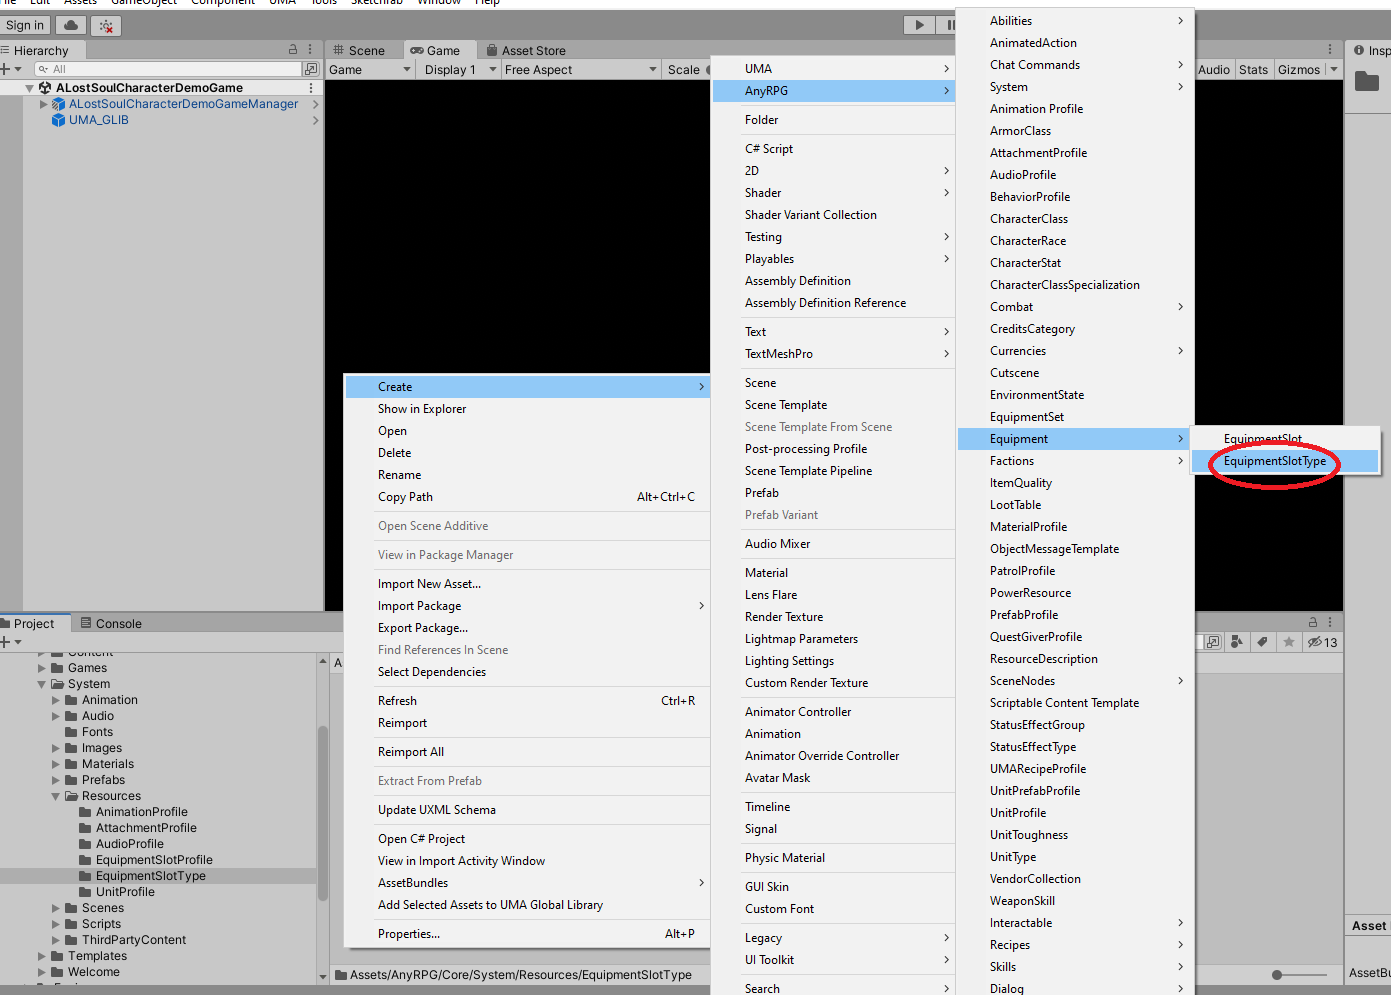Click the ALostSoulCharacterDemoGameManager prefab icon
Screen dimensions: 1391x995
[x=59, y=104]
